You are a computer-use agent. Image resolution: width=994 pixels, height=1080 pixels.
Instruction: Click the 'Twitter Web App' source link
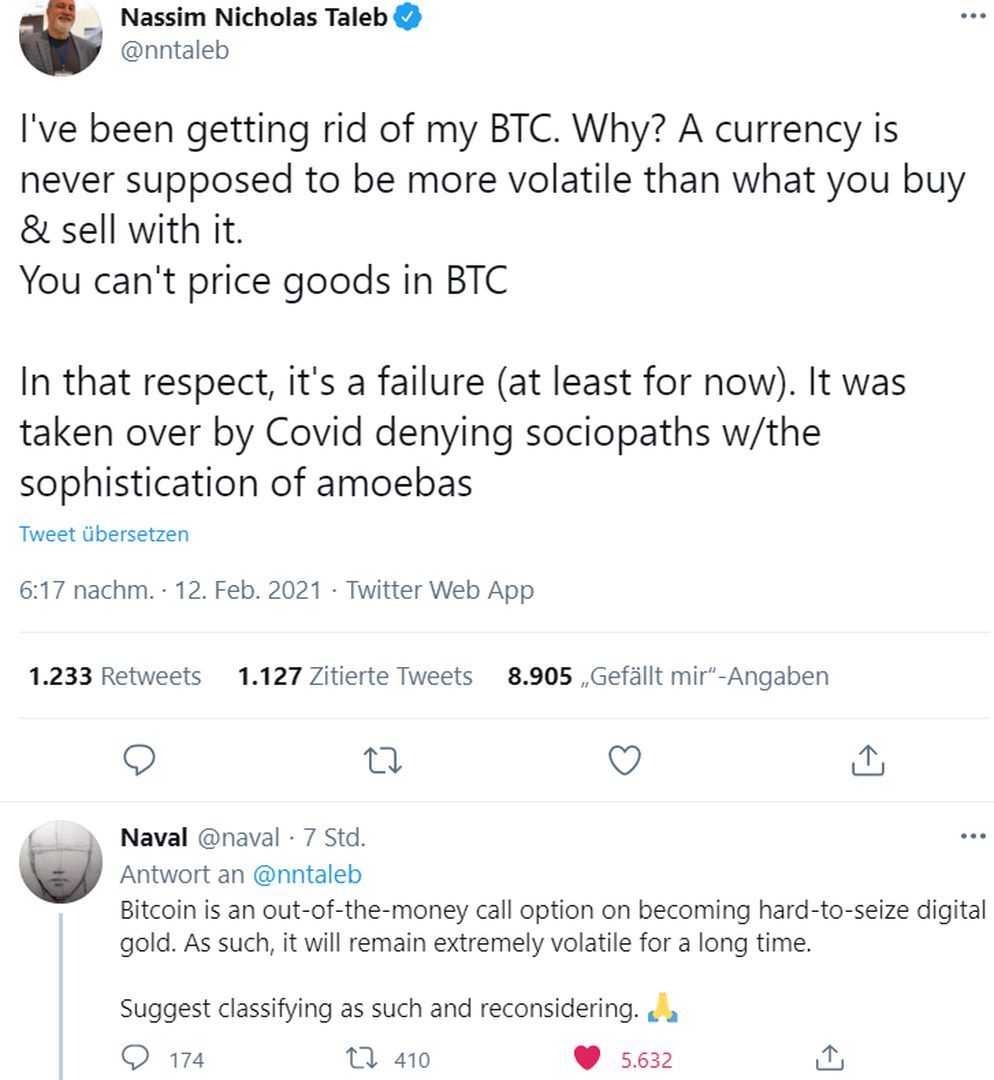coord(440,590)
